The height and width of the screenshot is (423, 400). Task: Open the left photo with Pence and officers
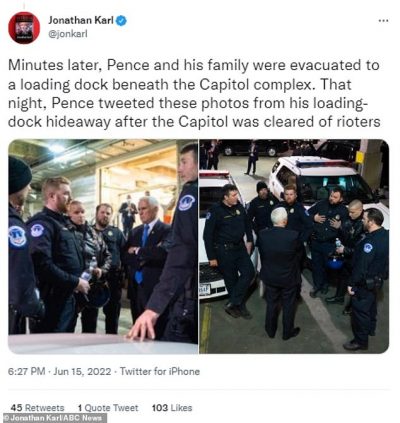103,246
